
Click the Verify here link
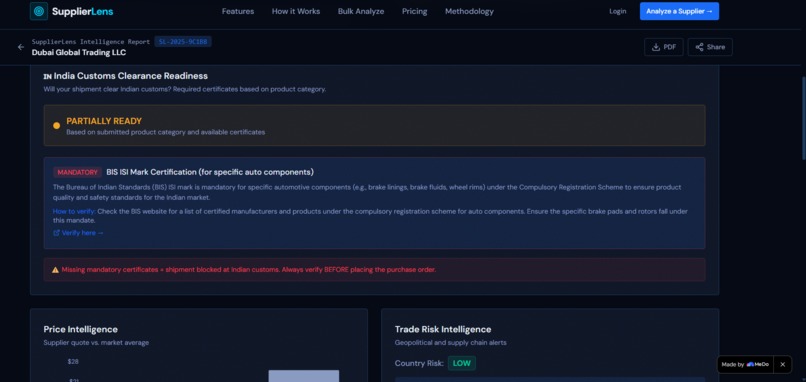[x=78, y=233]
